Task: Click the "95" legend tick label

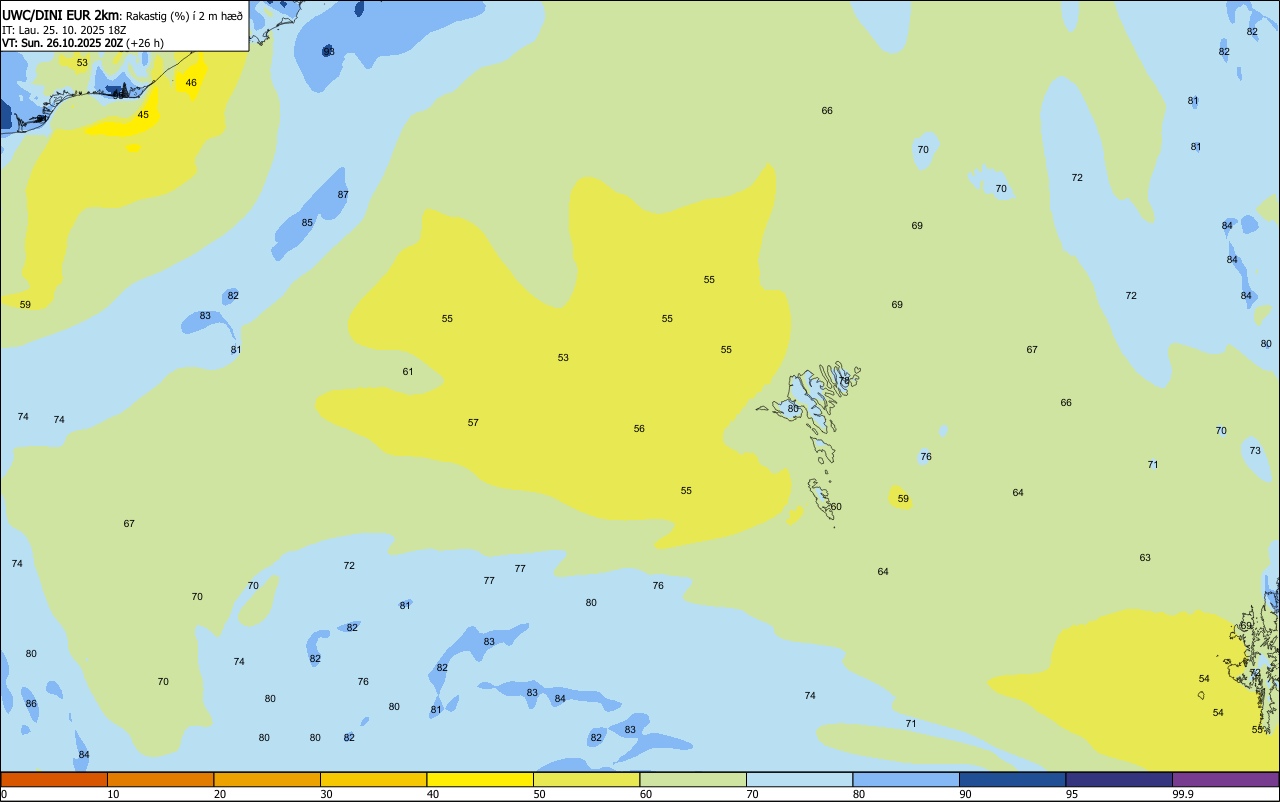Action: [1072, 794]
